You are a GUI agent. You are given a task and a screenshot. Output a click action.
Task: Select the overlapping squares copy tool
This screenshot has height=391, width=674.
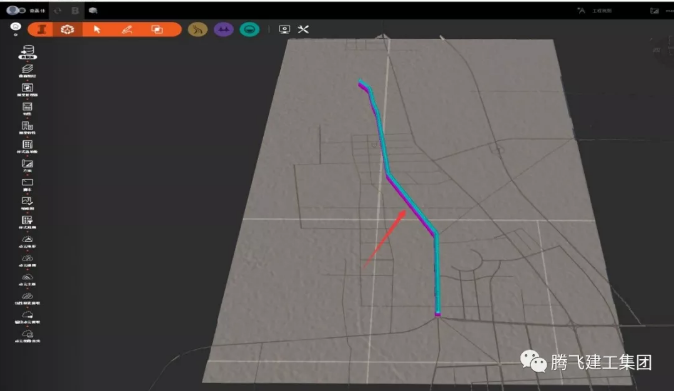coord(157,29)
